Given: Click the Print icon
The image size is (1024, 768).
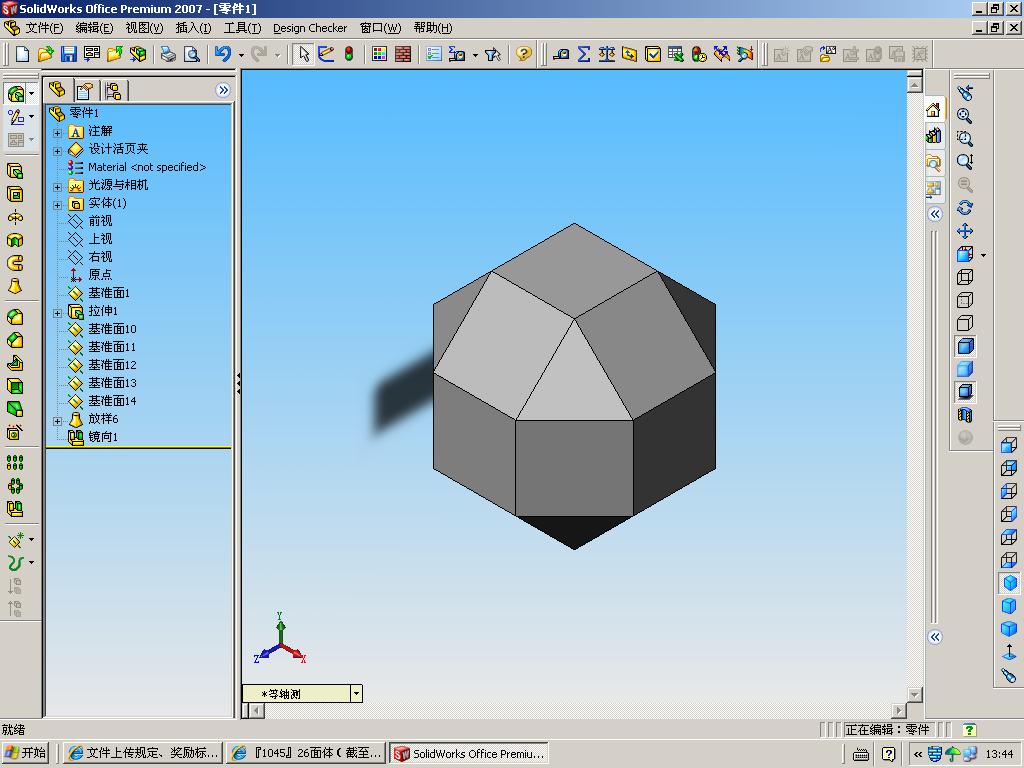Looking at the screenshot, I should (x=168, y=54).
